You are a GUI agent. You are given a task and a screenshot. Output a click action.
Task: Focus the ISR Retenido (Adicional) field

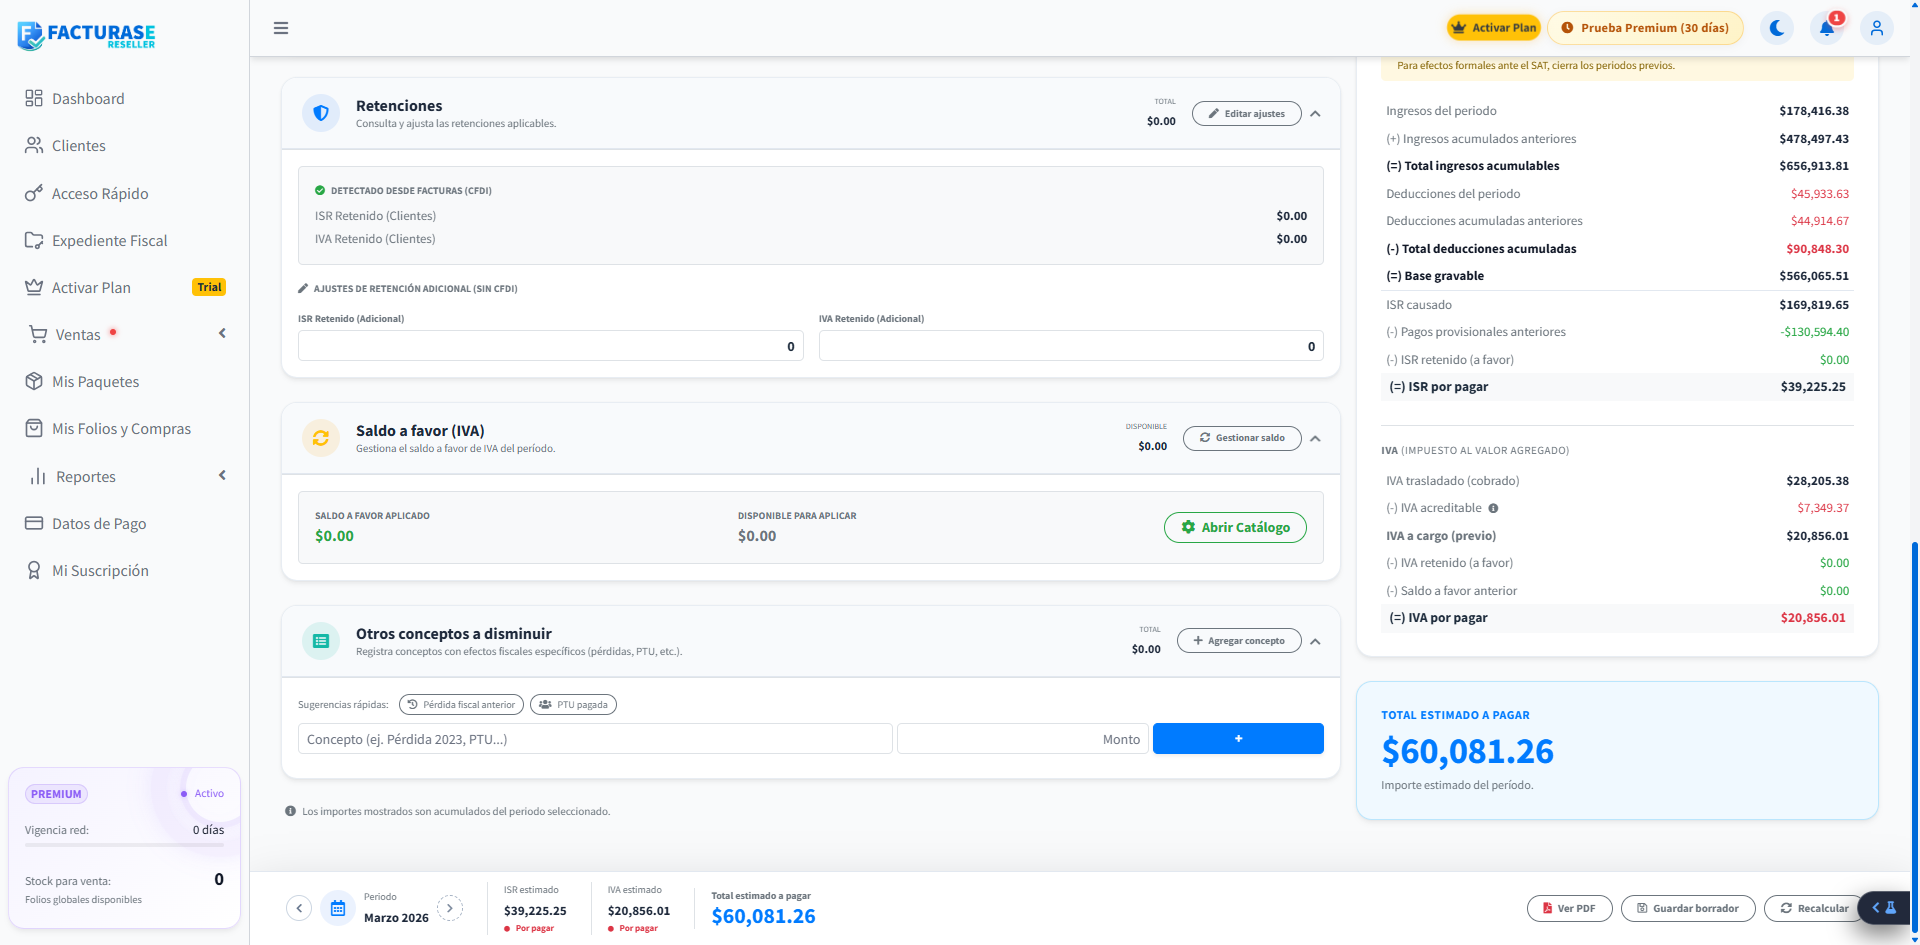pyautogui.click(x=551, y=346)
